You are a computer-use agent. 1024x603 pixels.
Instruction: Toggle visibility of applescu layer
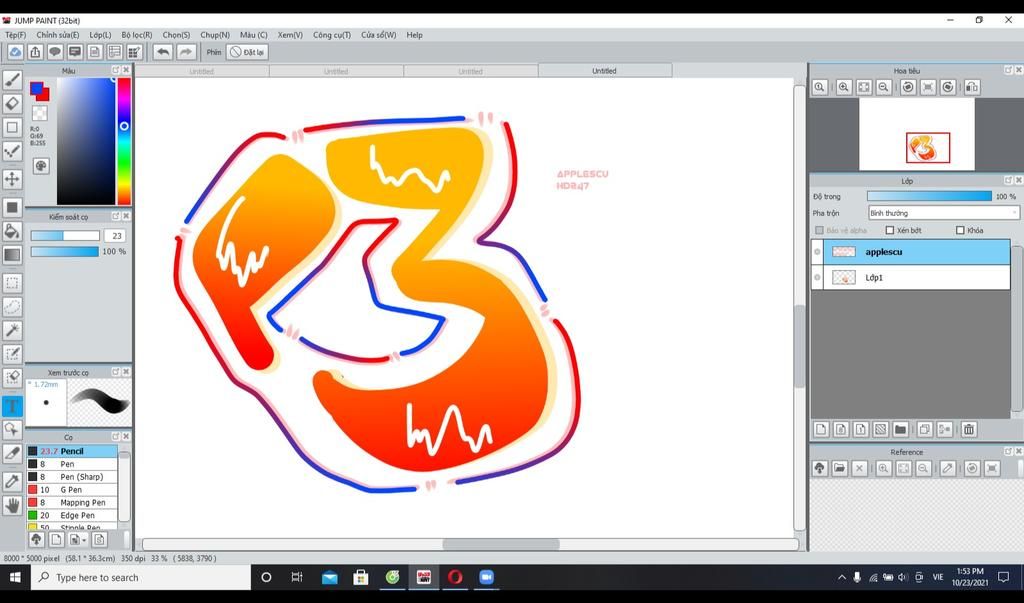817,252
